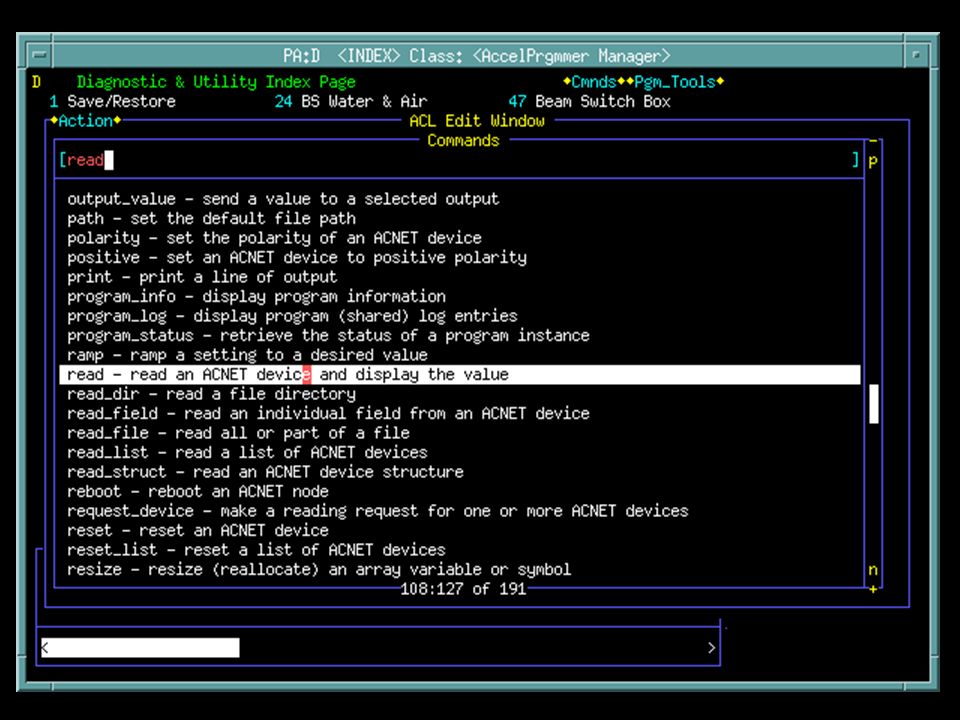The width and height of the screenshot is (960, 720).
Task: Click the Cmnds menu label
Action: coord(593,82)
